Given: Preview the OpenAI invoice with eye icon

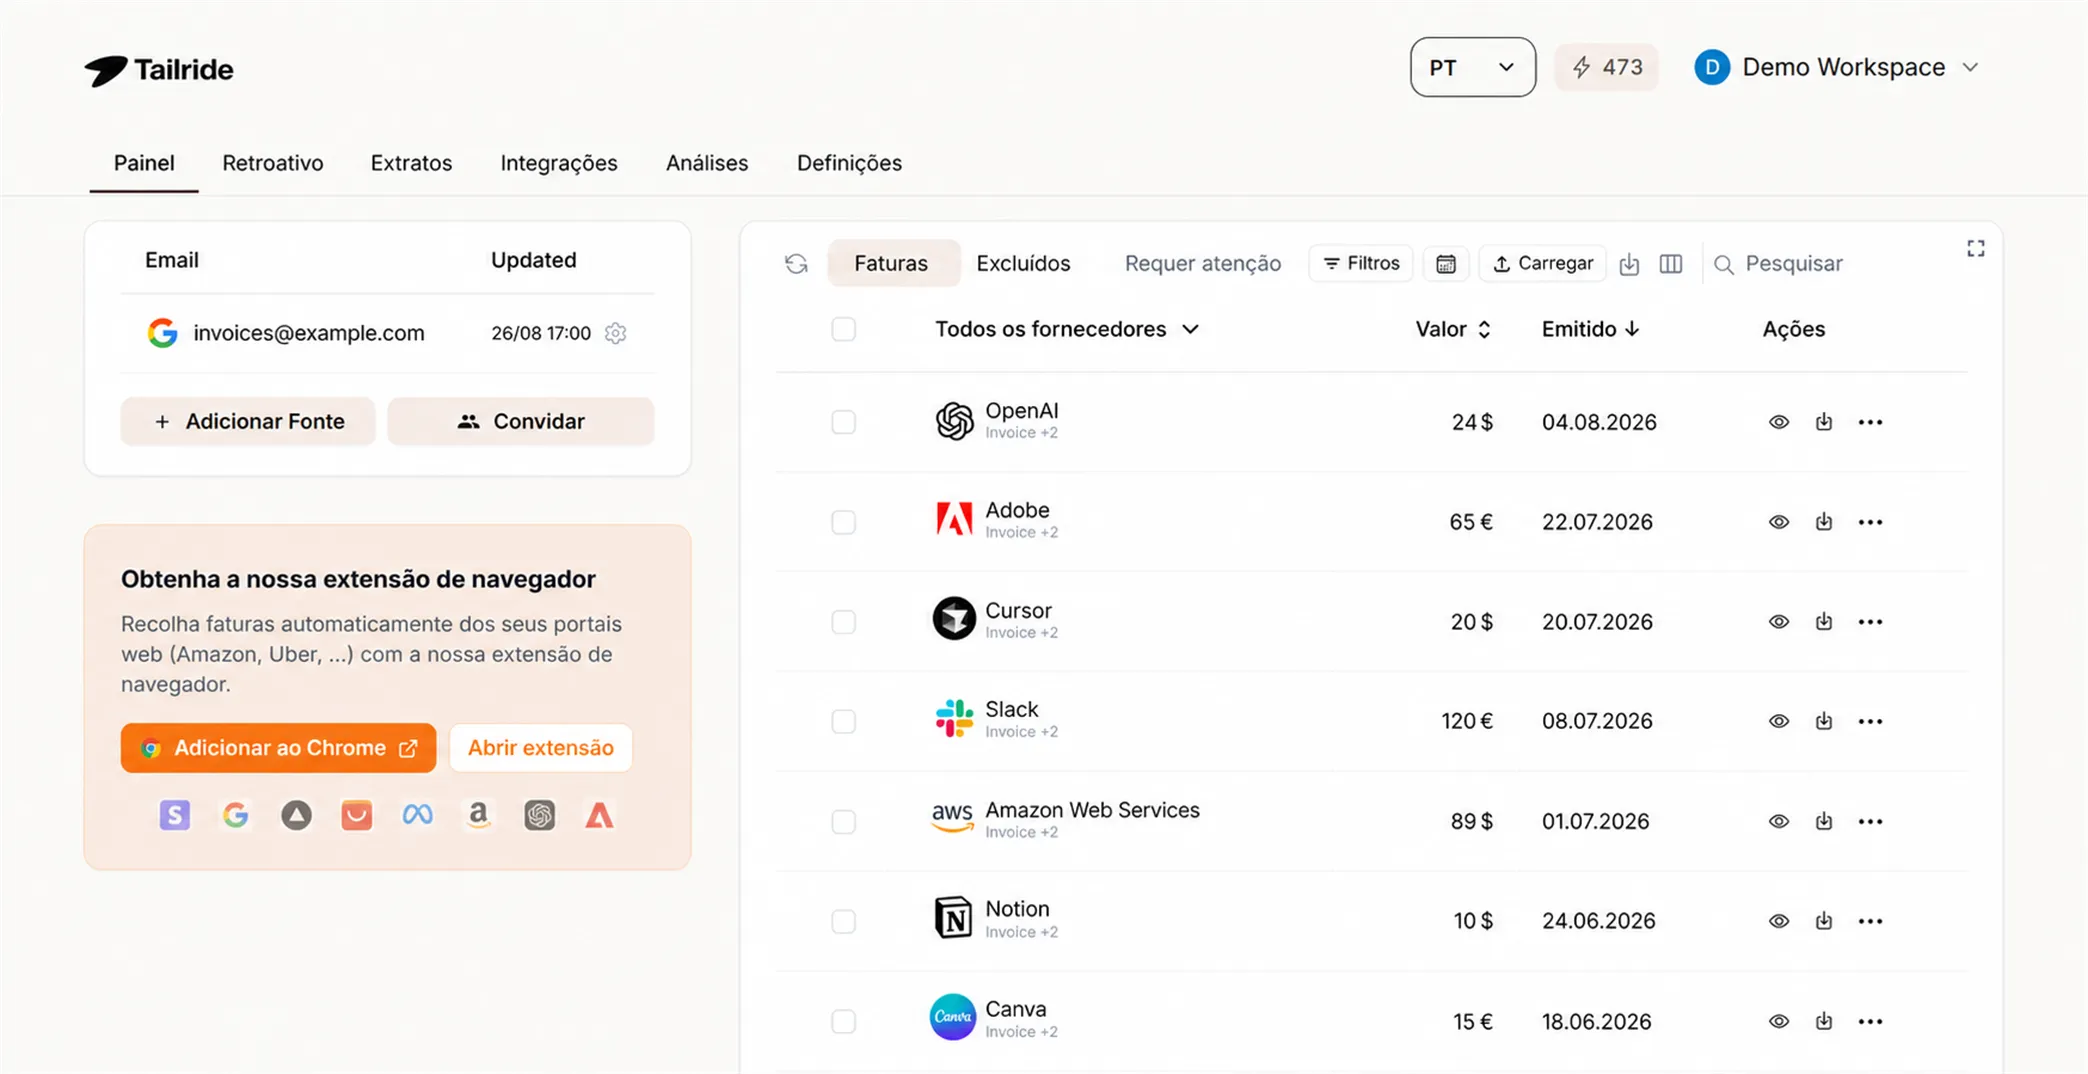Looking at the screenshot, I should (x=1779, y=422).
